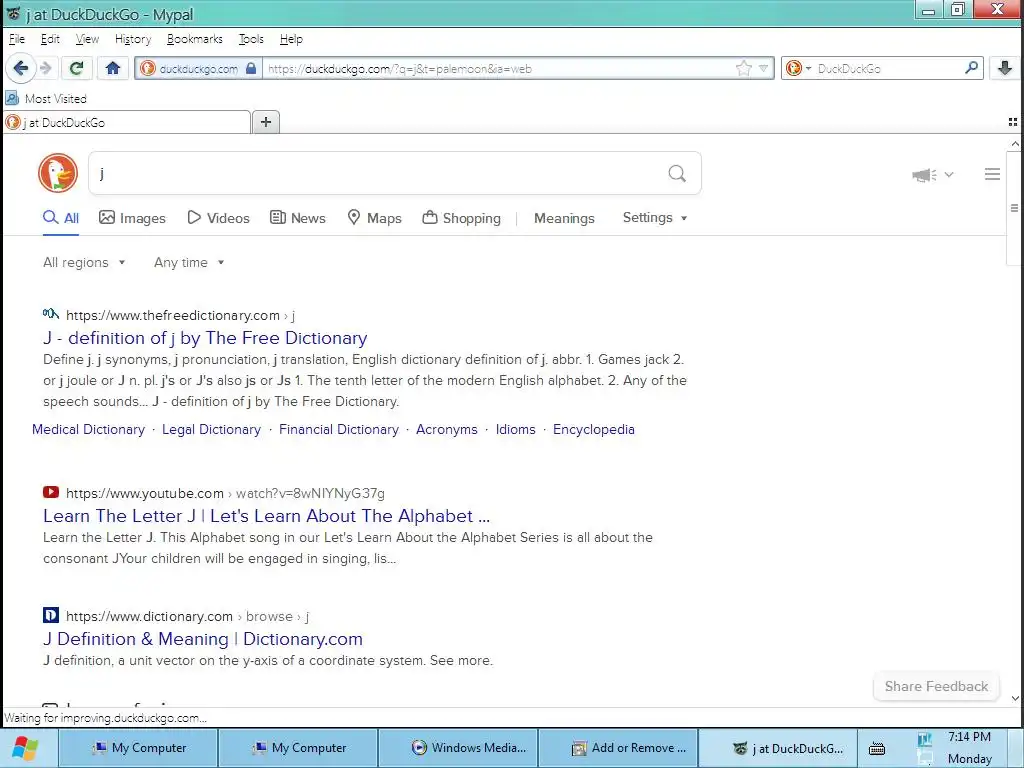The image size is (1024, 768).
Task: Click the tab groups icon
Action: (1013, 122)
